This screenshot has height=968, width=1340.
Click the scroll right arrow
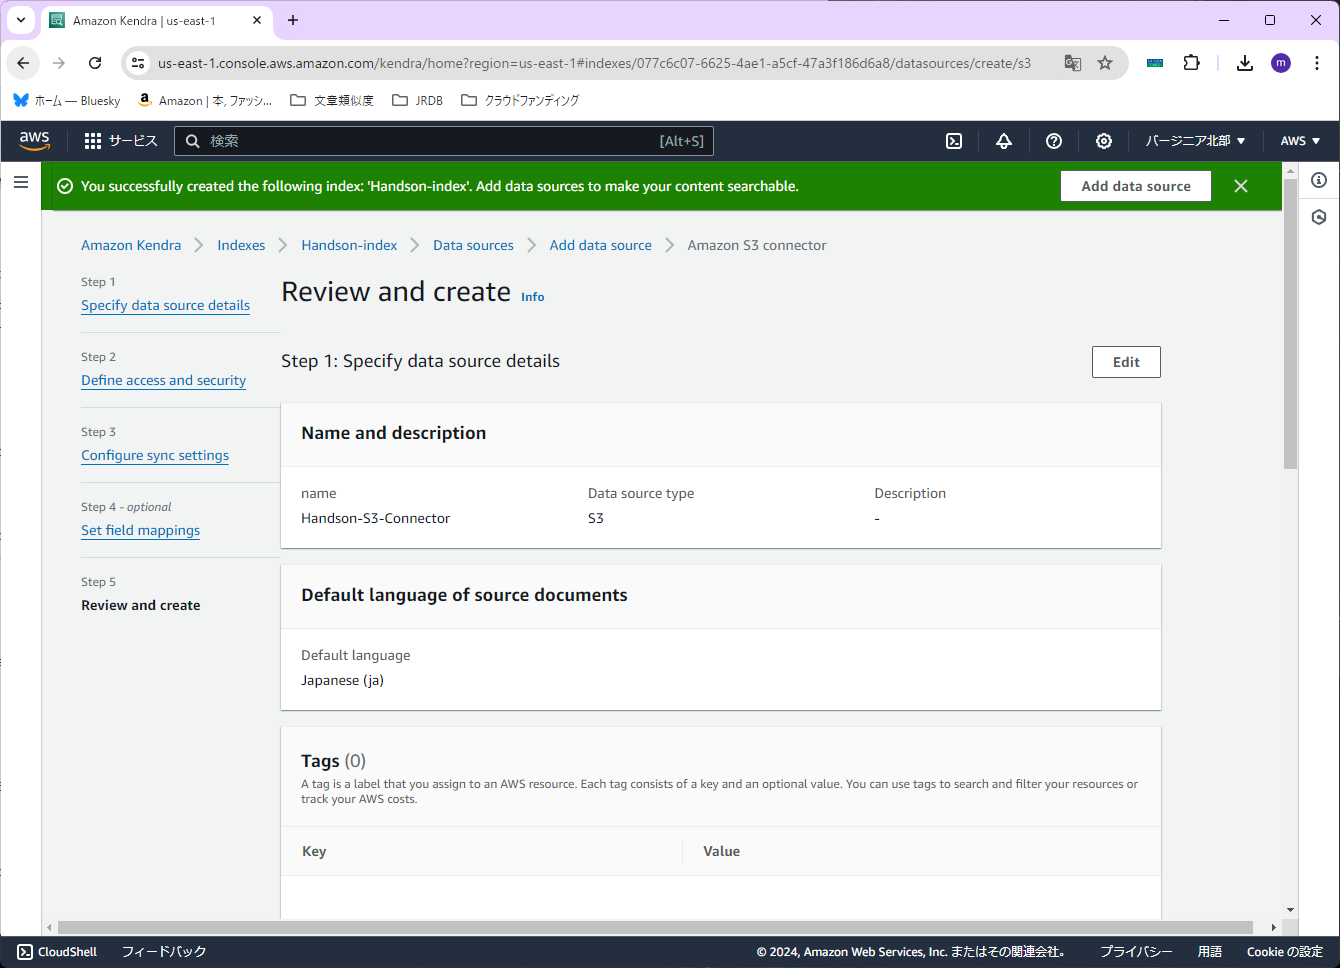1273,927
